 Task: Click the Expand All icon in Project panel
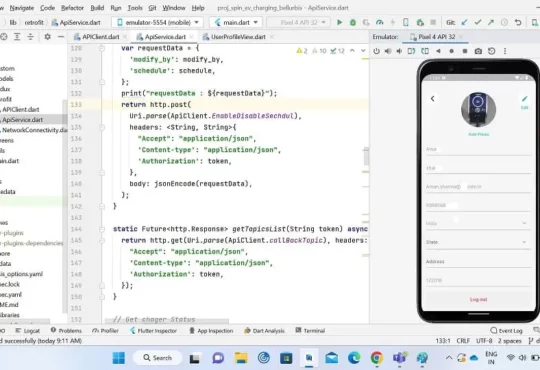tap(17, 37)
